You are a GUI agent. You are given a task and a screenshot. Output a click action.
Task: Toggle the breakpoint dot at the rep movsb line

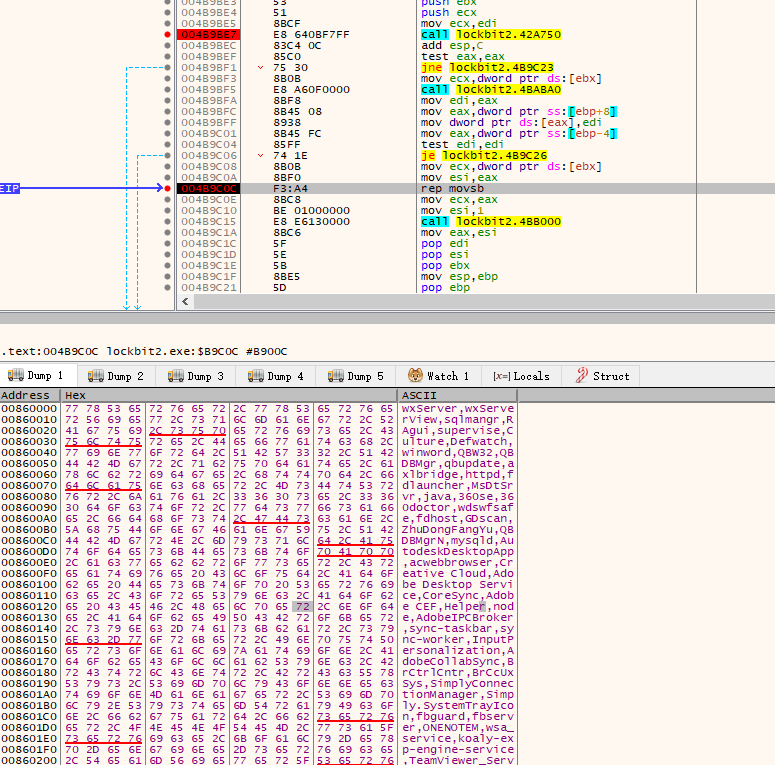pos(167,187)
